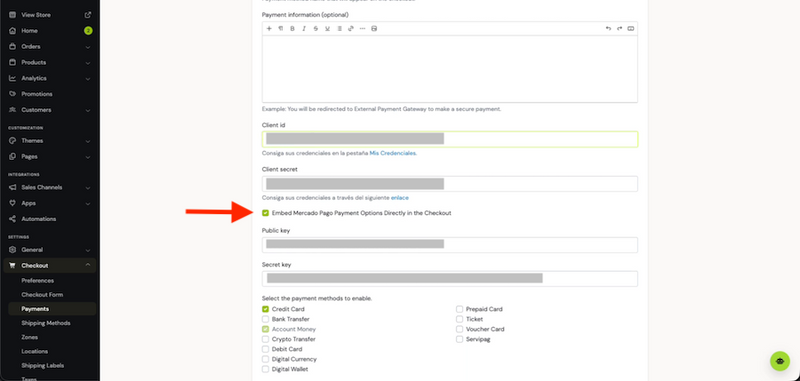Undo the last edit in editor toolbar

coord(608,29)
